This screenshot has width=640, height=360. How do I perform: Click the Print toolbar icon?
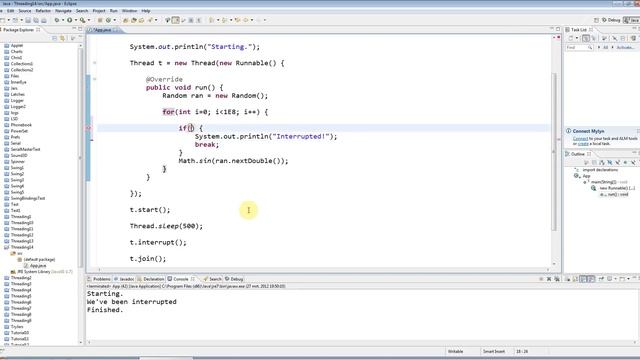coord(44,20)
